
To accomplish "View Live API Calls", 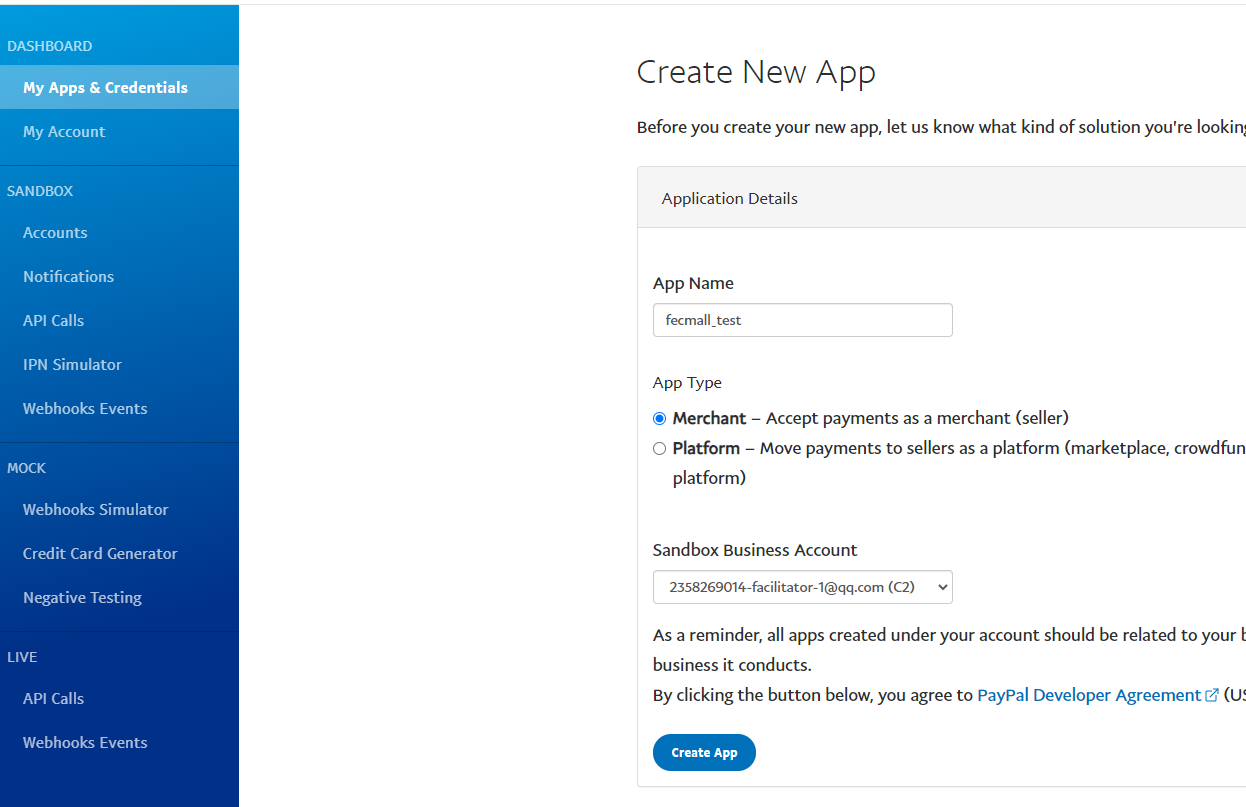I will coord(53,699).
